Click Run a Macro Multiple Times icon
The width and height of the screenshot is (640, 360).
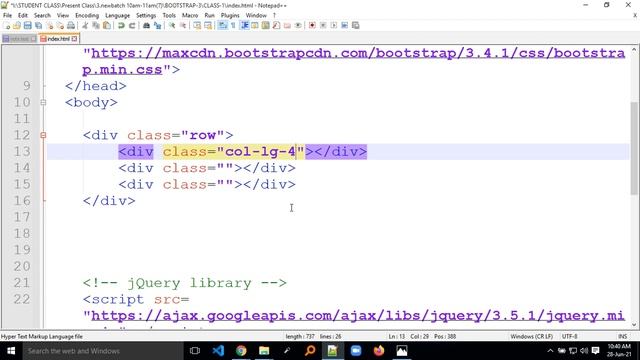[x=344, y=25]
